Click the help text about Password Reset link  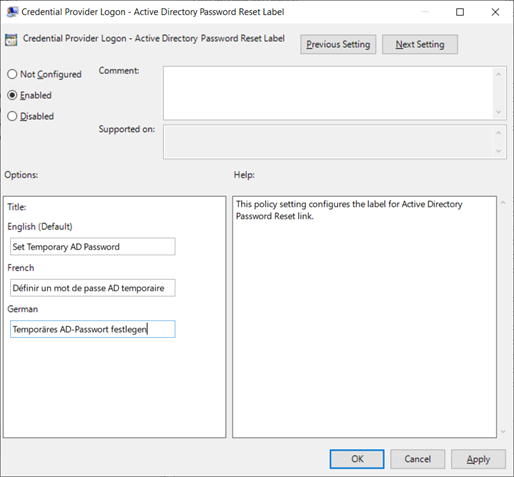point(349,210)
